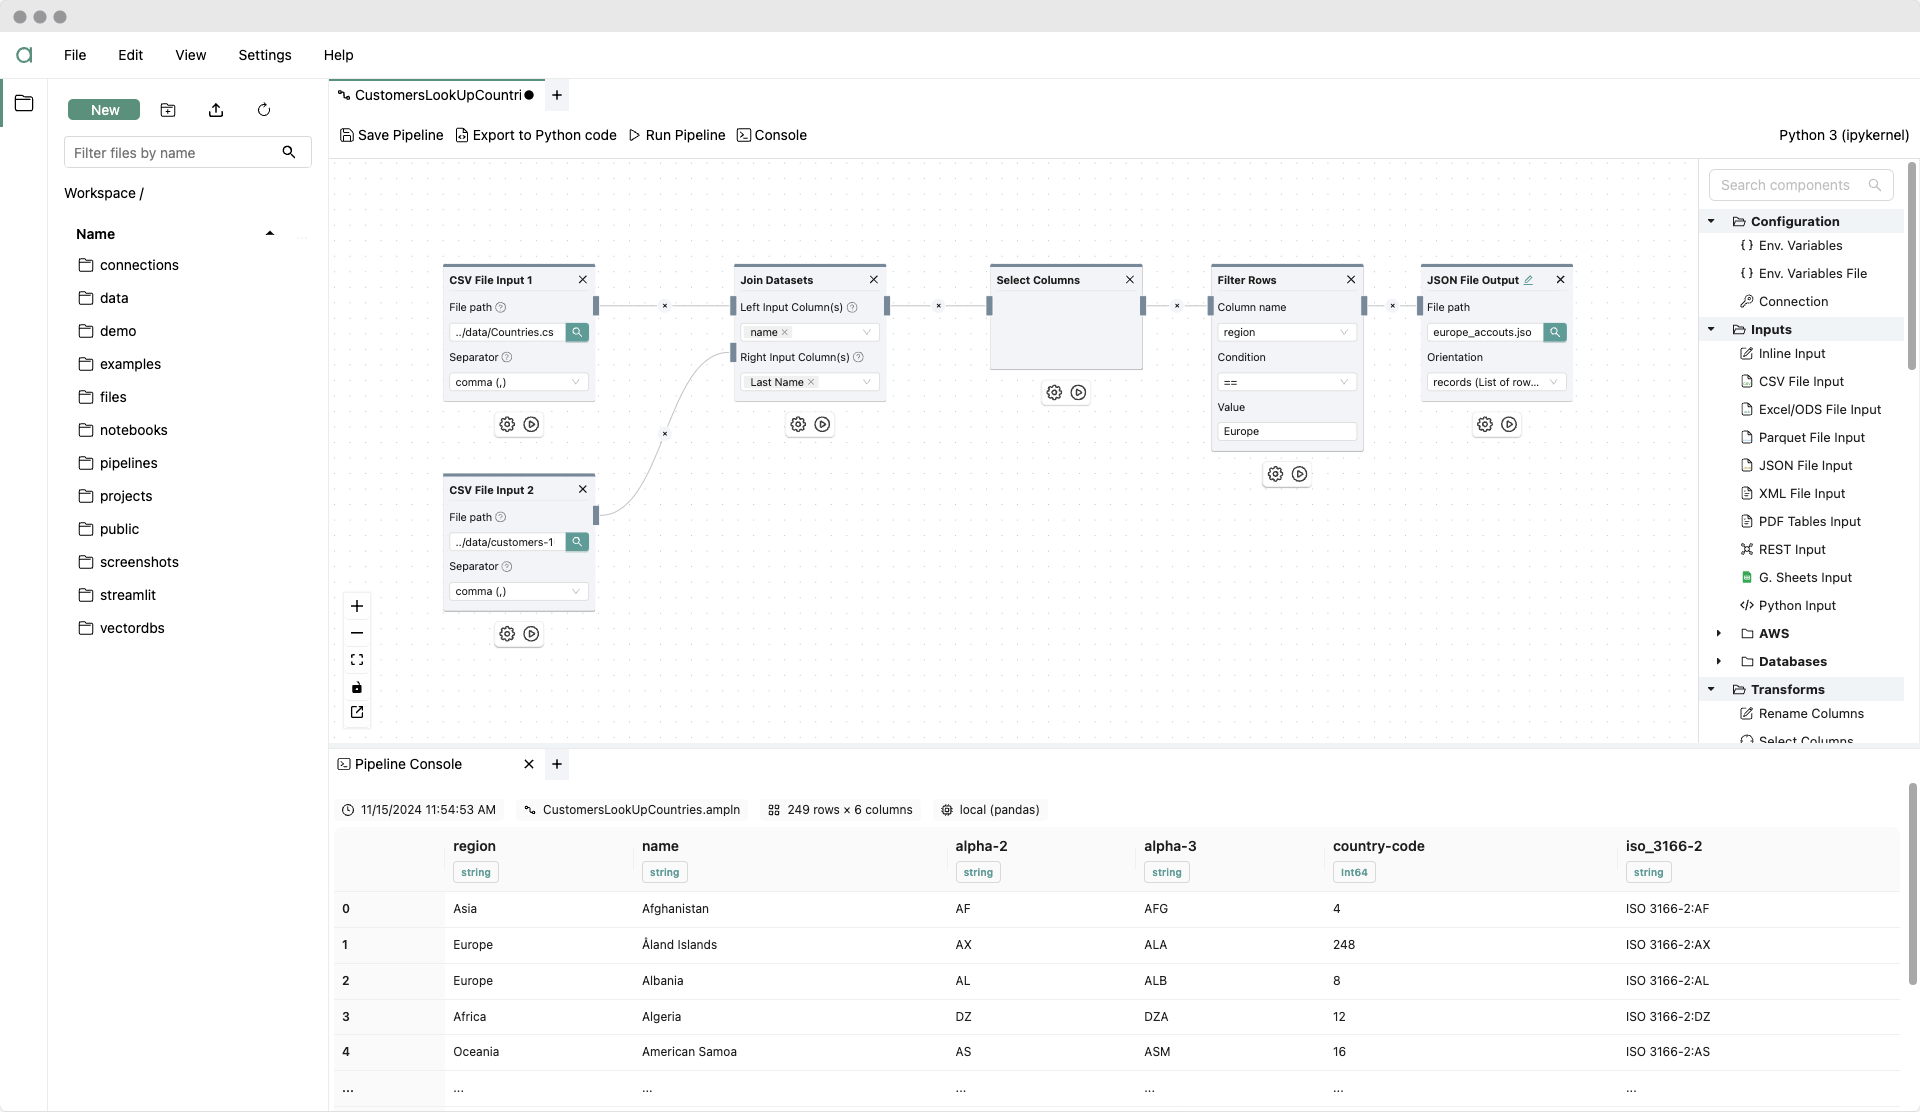
Task: Open the Column name dropdown showing region
Action: click(x=1286, y=332)
